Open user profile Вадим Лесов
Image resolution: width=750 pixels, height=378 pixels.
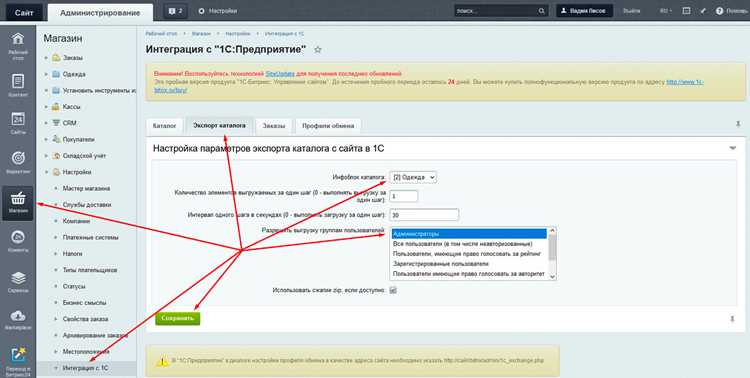[585, 11]
